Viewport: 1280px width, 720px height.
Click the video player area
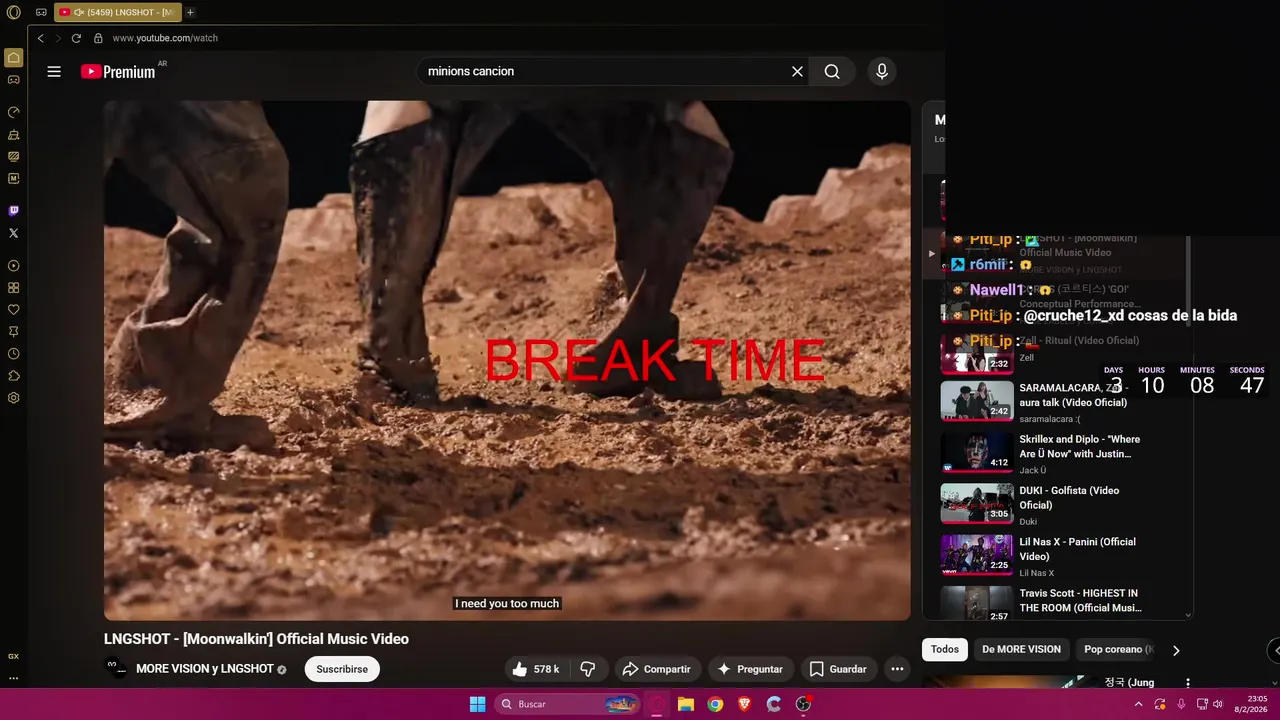[507, 360]
